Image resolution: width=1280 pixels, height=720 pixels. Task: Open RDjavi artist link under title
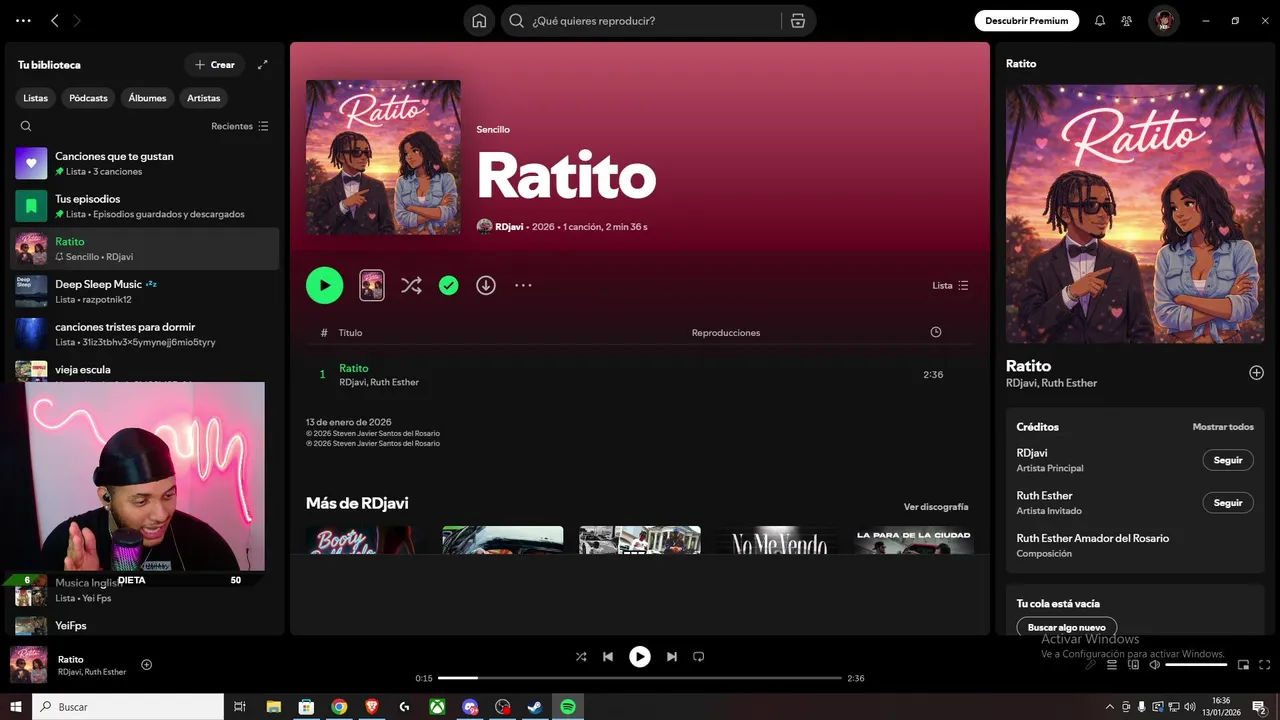point(509,227)
